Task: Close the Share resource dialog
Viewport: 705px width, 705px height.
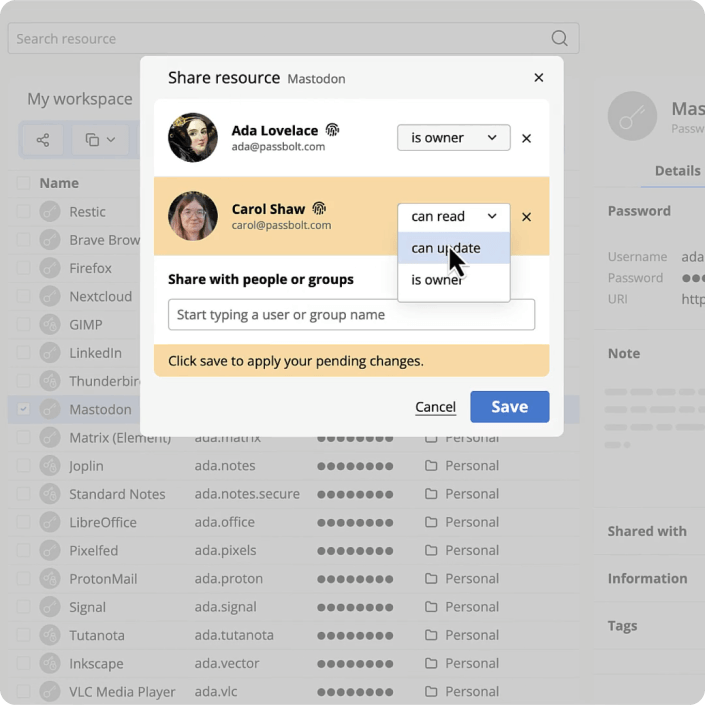Action: [539, 78]
